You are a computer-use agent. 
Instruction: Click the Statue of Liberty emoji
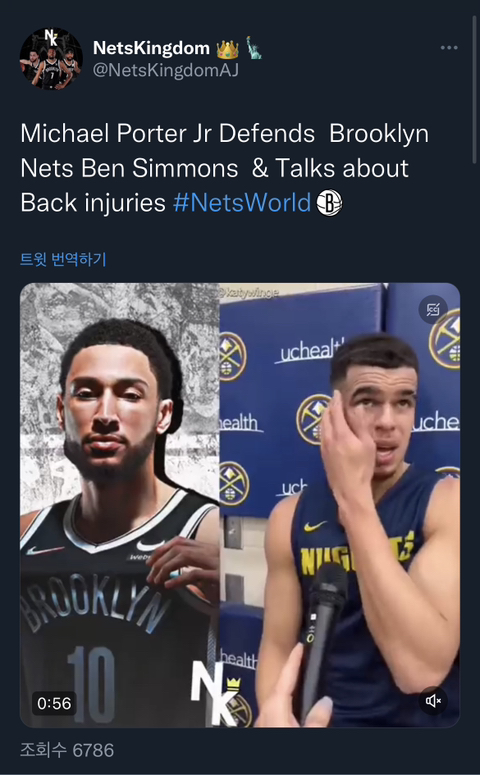click(254, 48)
